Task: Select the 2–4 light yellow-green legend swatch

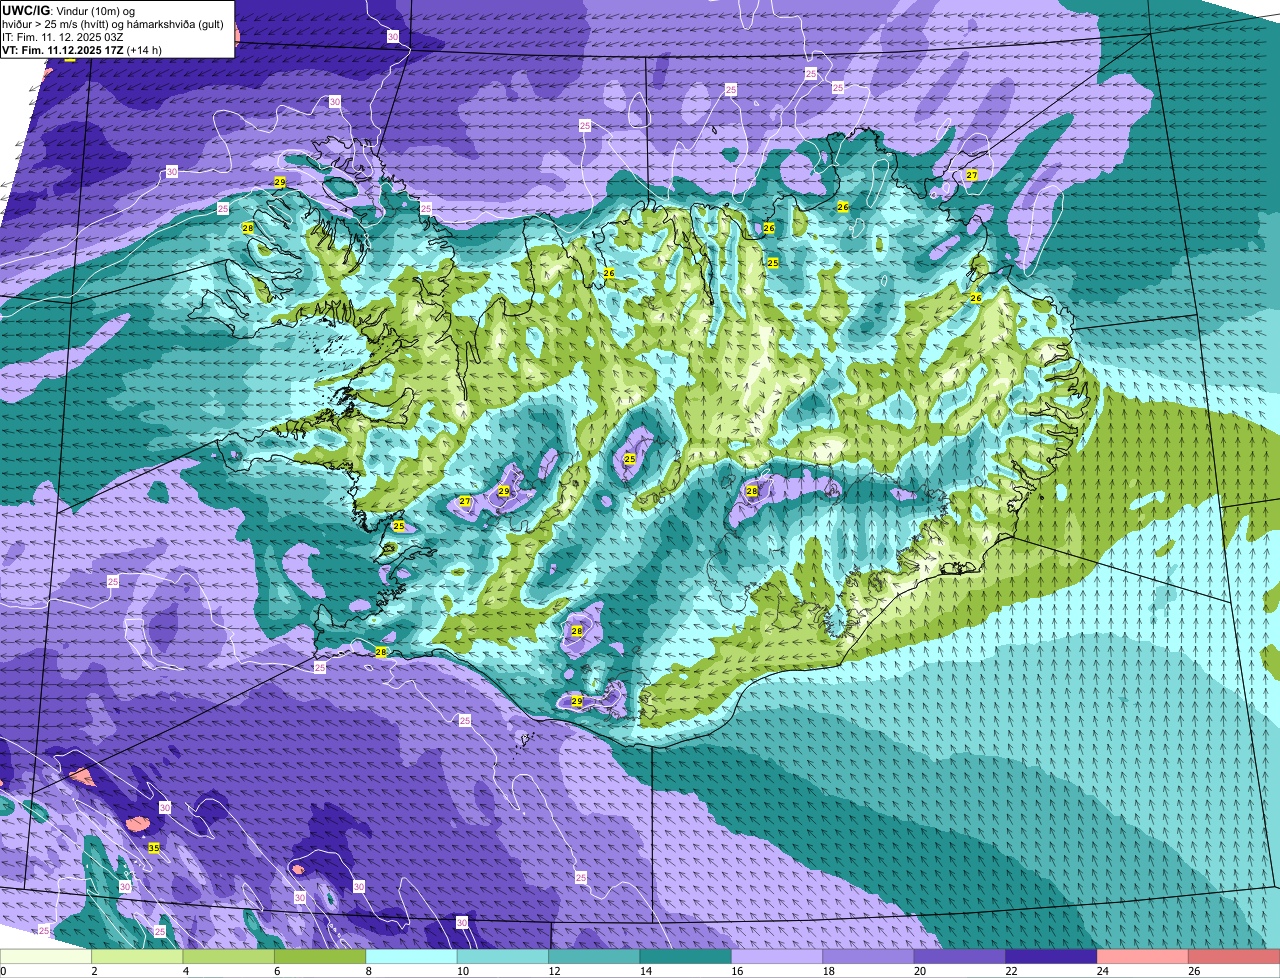Action: coord(138,956)
